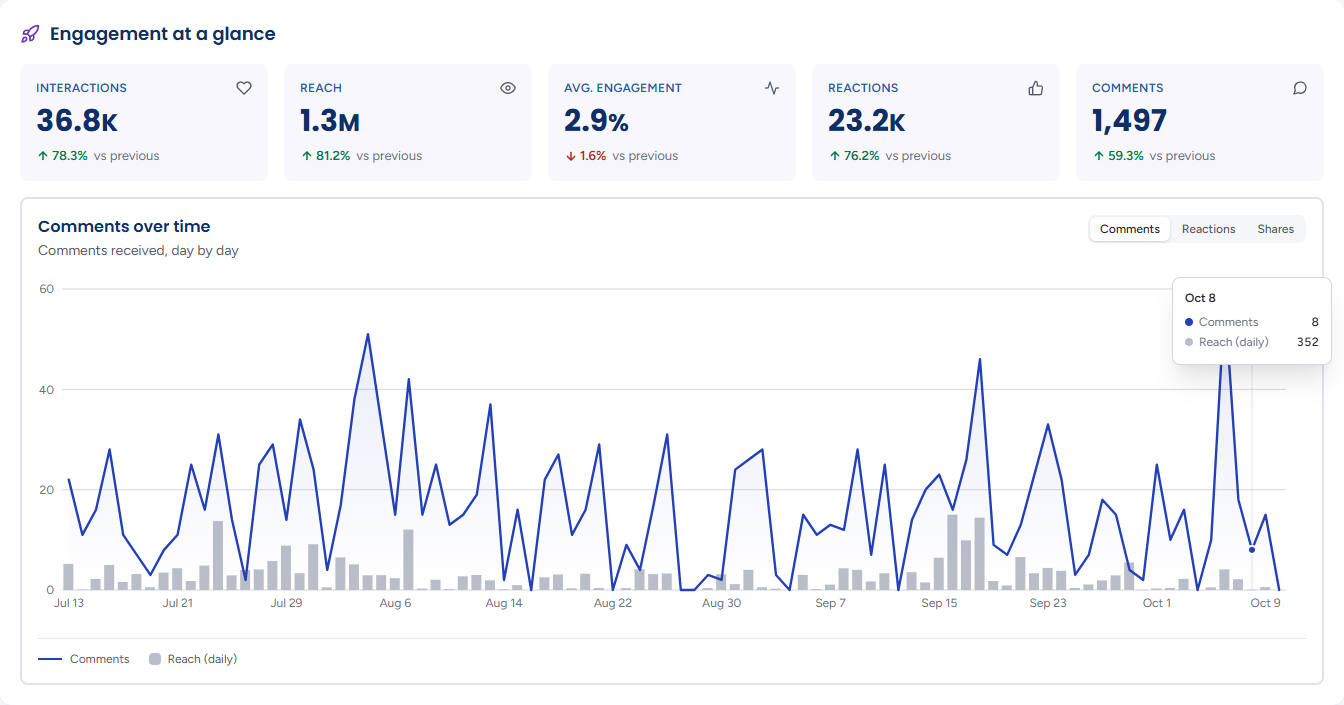The image size is (1344, 705).
Task: Switch to the Reactions chart tab
Action: coord(1208,229)
